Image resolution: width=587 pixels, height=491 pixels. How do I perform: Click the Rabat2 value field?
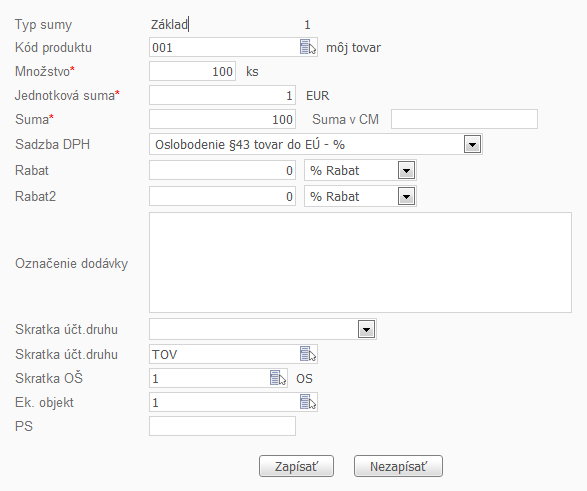(222, 196)
